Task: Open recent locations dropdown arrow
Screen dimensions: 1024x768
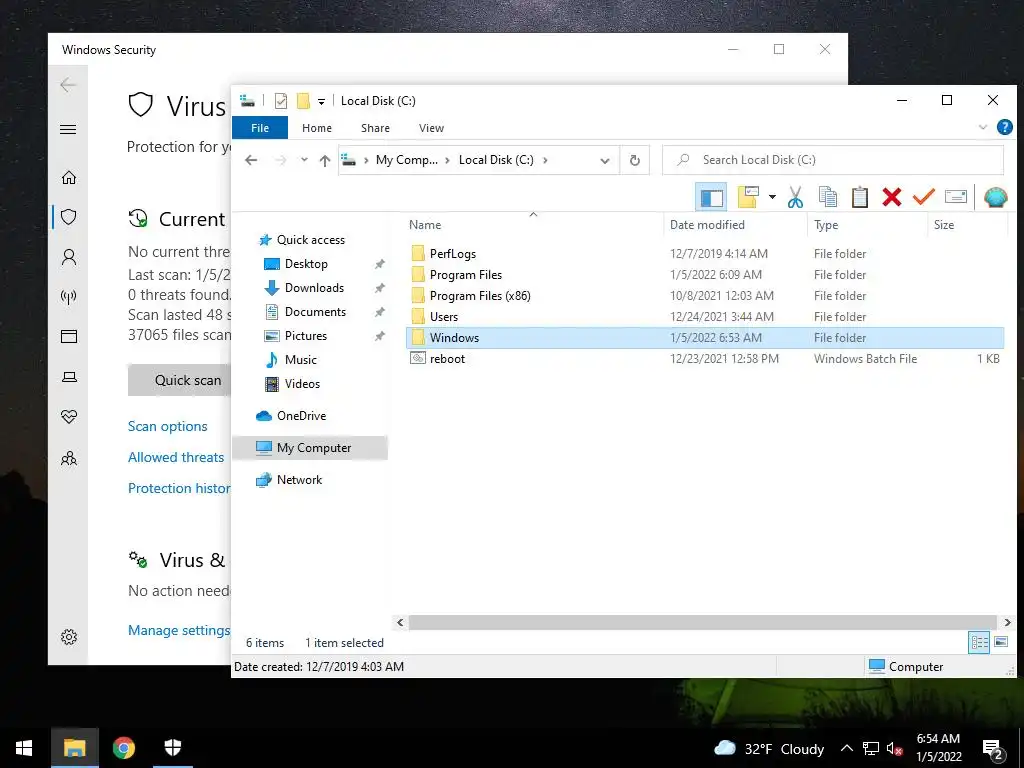Action: [304, 160]
